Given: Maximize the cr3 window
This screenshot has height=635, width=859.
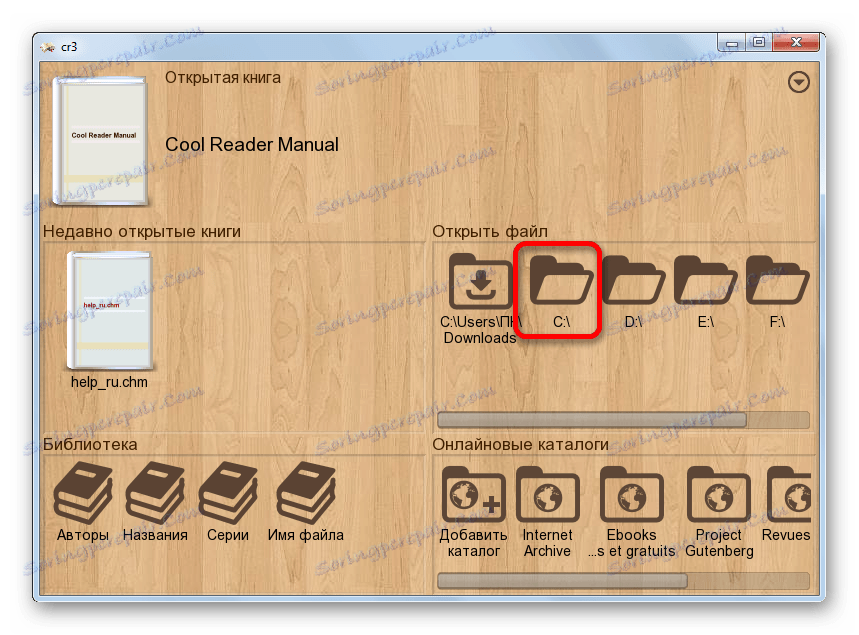Looking at the screenshot, I should [759, 43].
